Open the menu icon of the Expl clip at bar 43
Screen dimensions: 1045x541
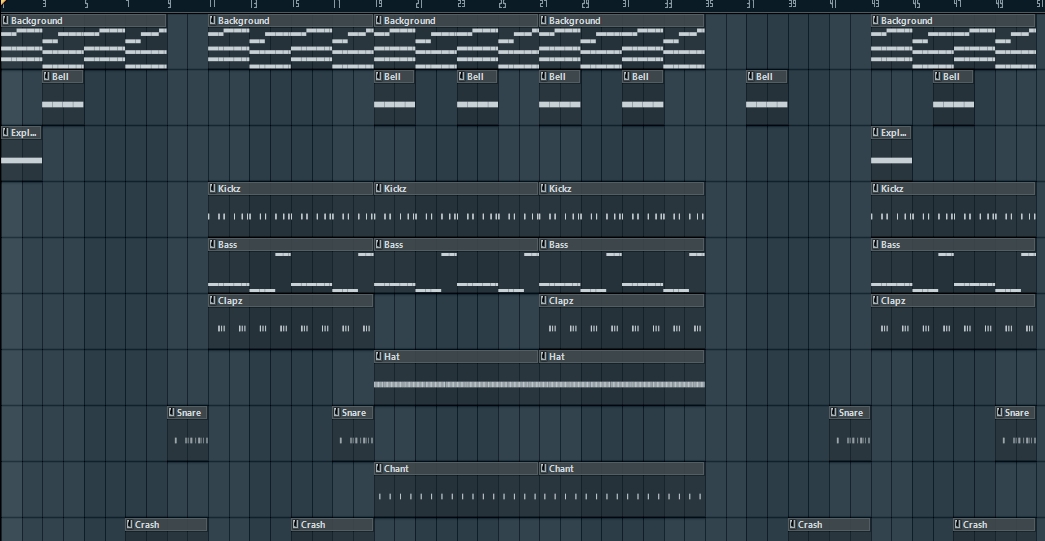876,133
